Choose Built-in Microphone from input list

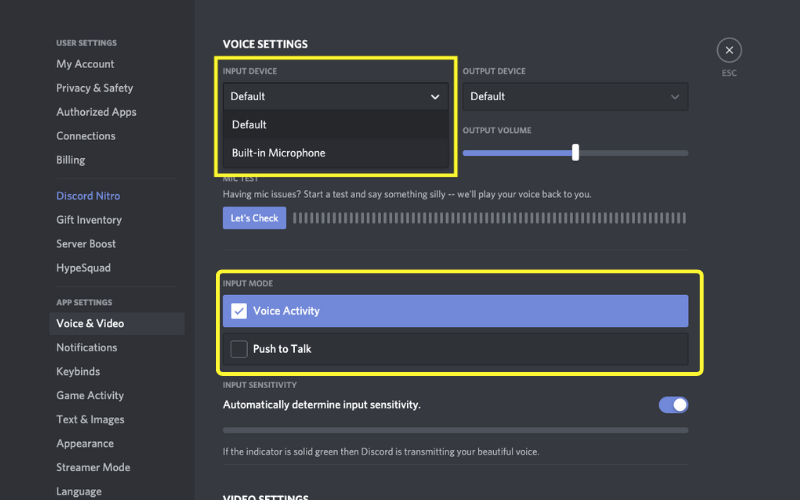(278, 153)
